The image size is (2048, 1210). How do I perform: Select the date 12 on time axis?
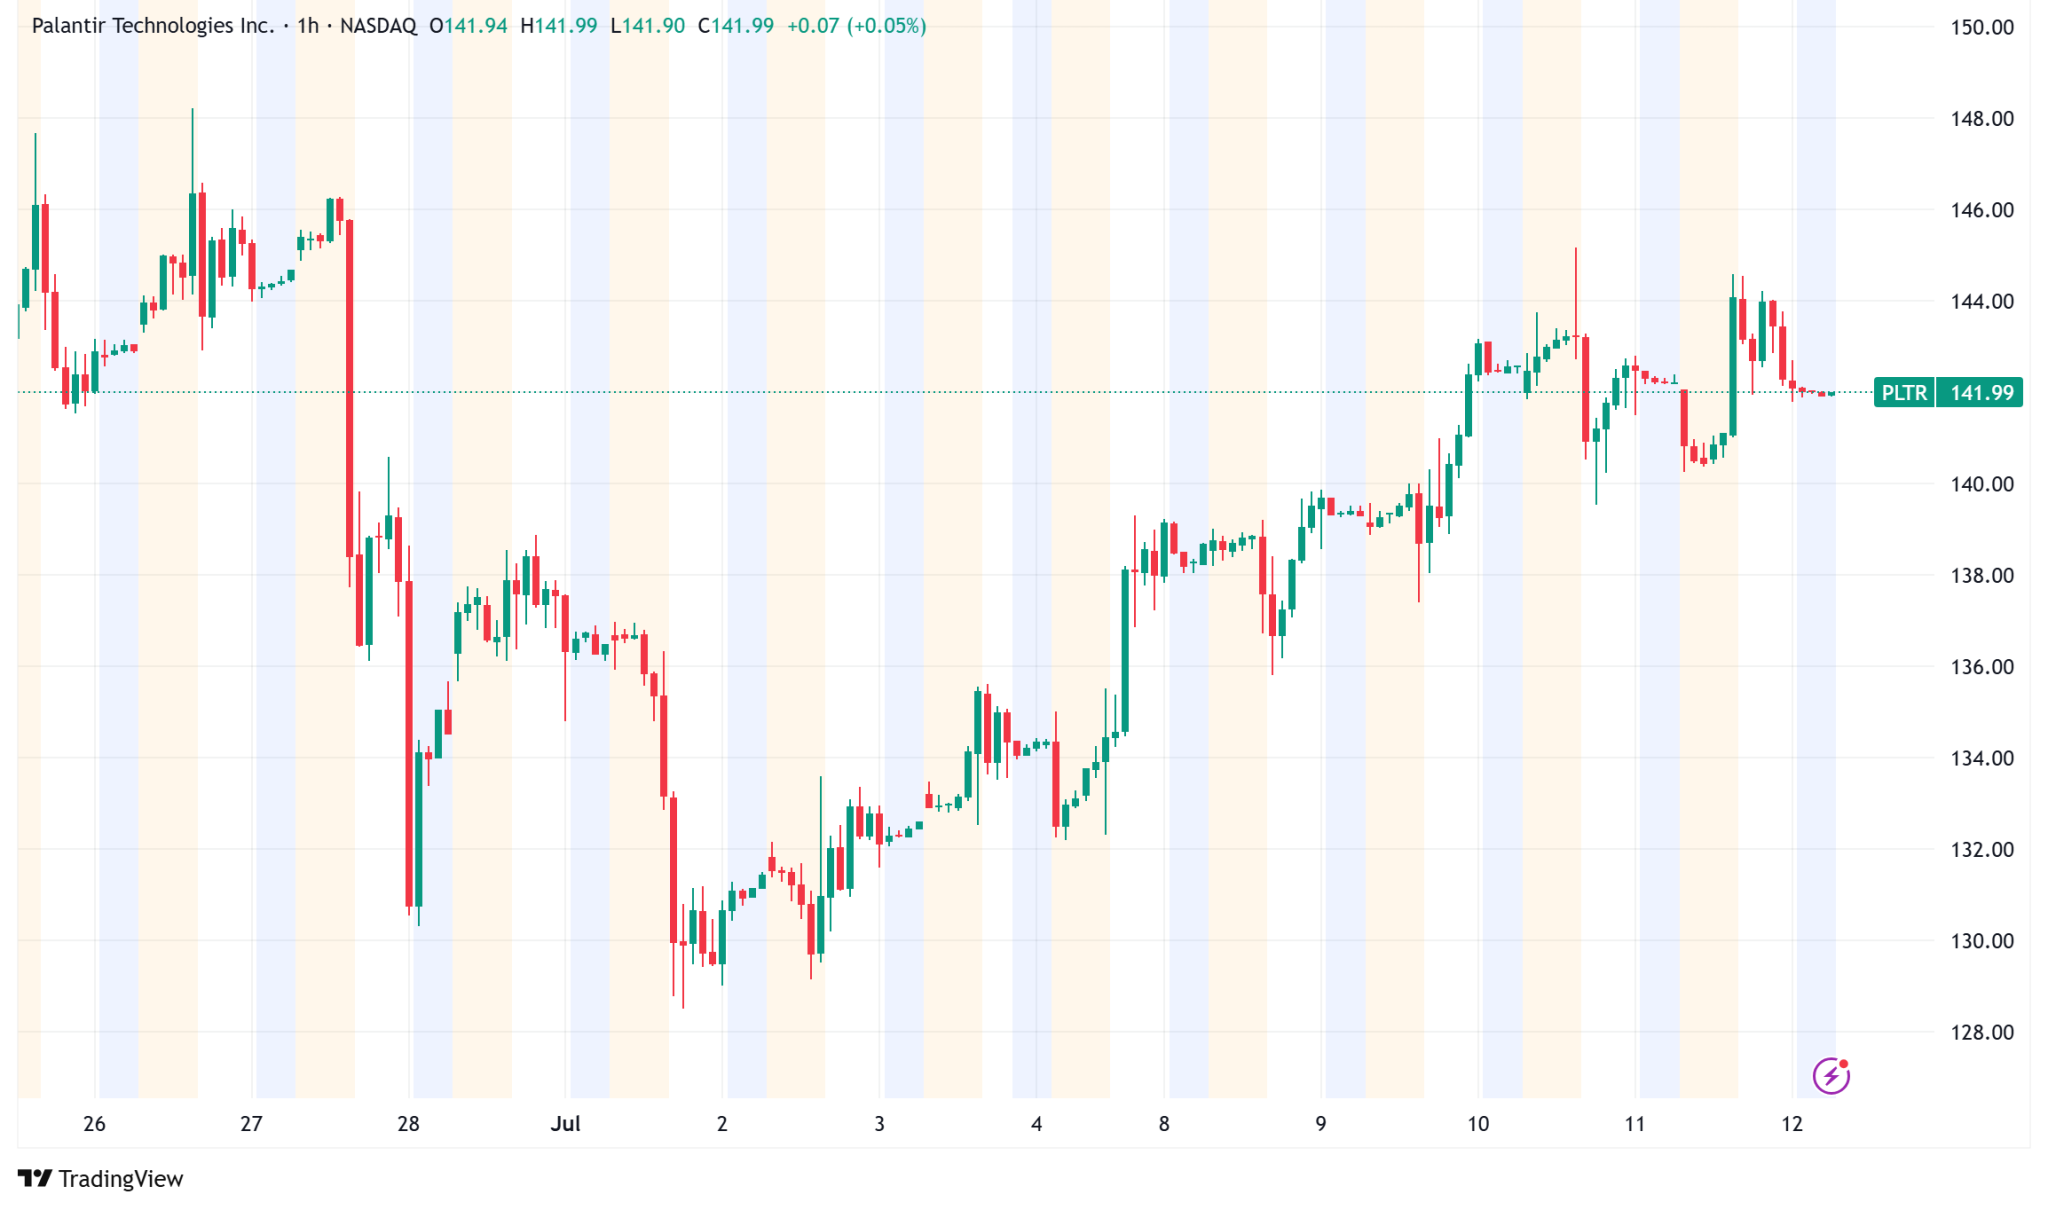point(1791,1124)
